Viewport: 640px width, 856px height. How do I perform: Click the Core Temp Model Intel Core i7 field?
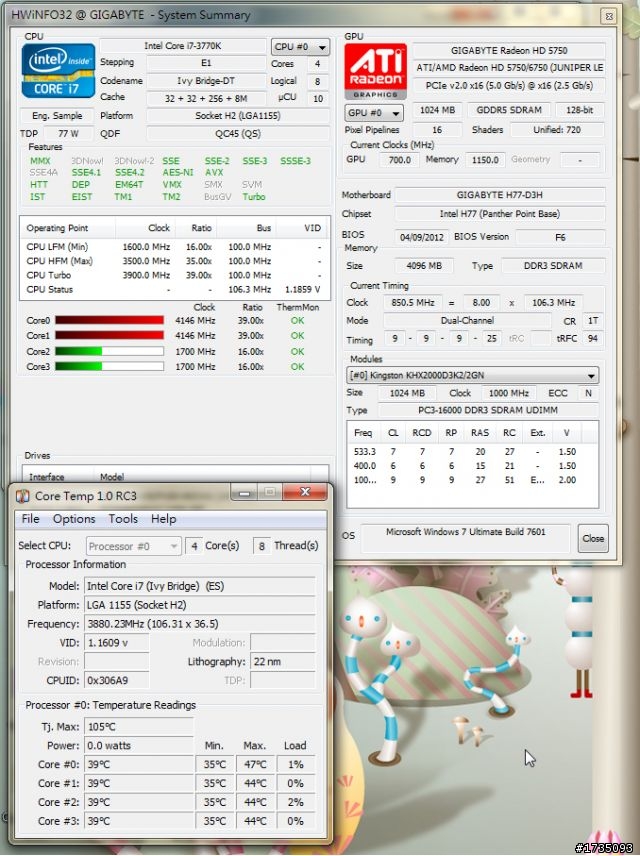[x=200, y=586]
